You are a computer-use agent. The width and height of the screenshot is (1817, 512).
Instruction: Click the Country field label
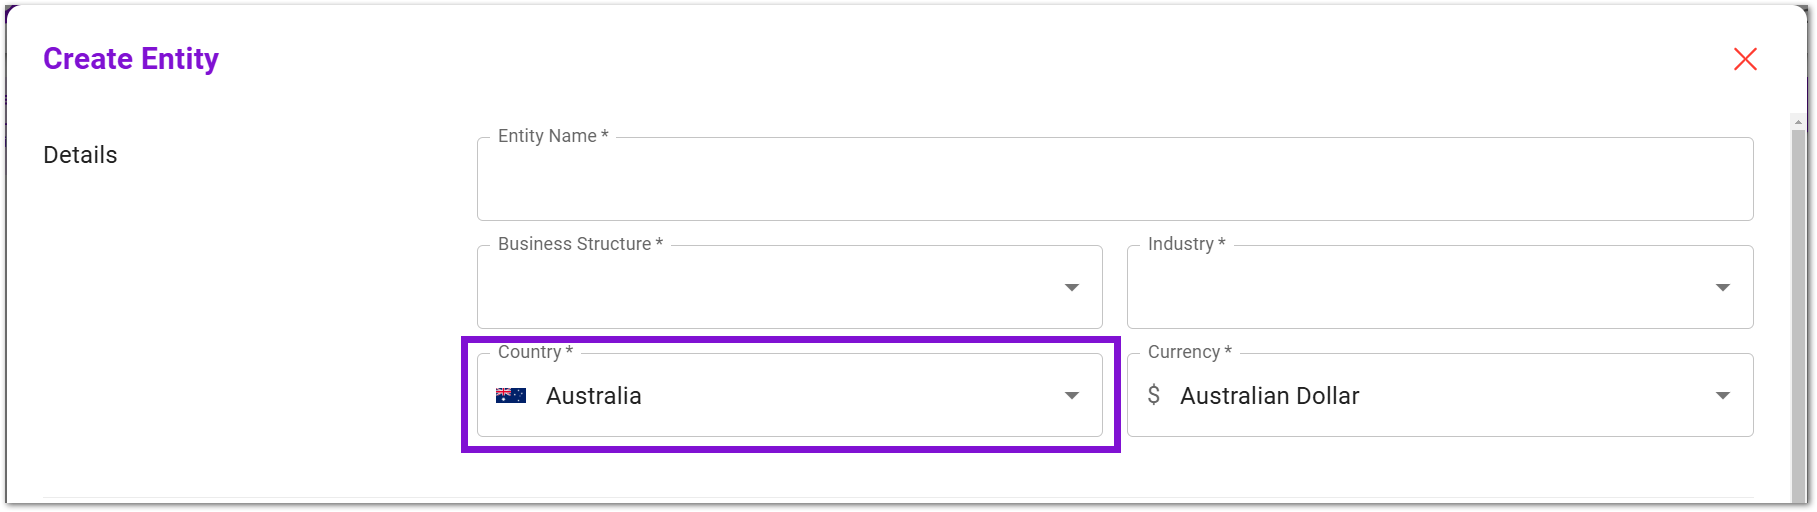(535, 352)
